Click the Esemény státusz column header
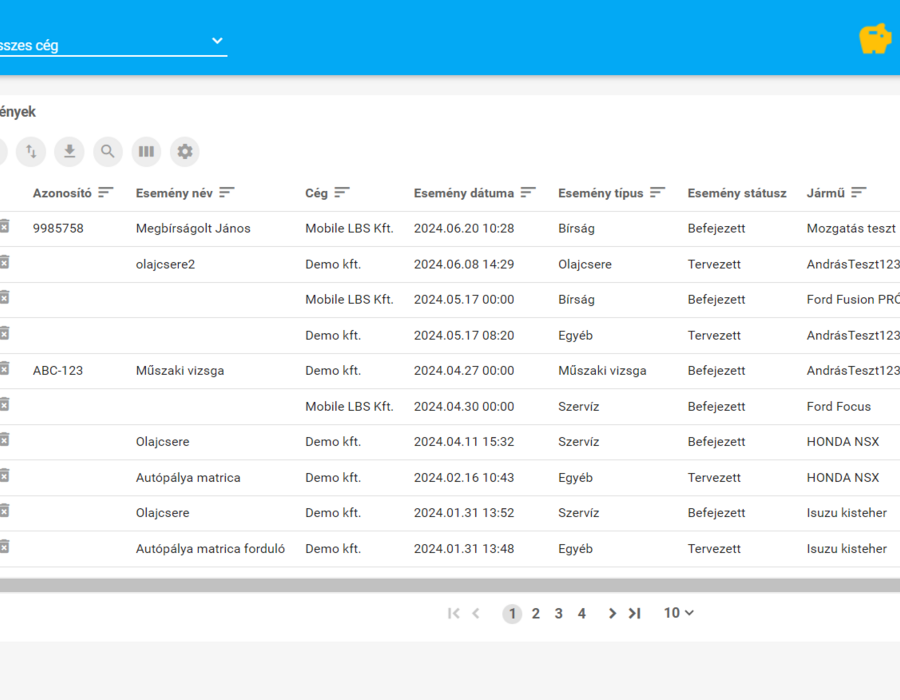900x700 pixels. pyautogui.click(x=737, y=193)
